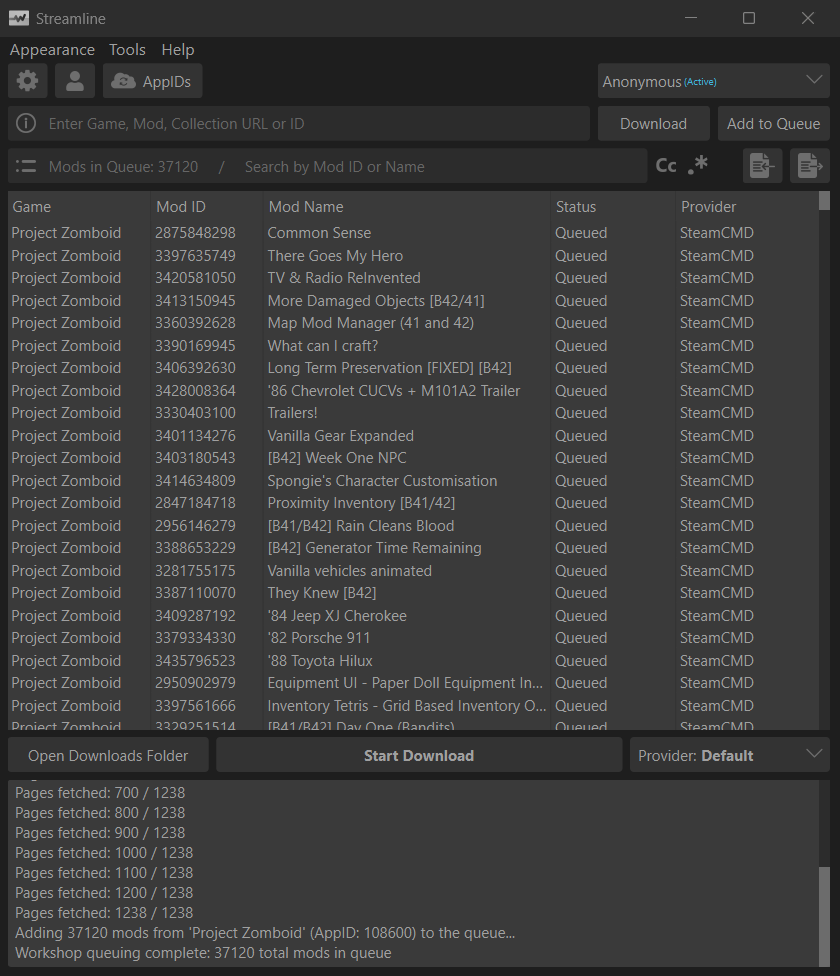Select There Goes My Hero row
This screenshot has height=976, width=840.
pos(413,256)
